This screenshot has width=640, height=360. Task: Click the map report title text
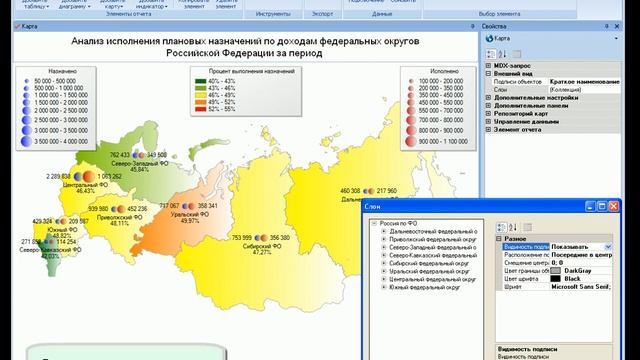coord(245,47)
